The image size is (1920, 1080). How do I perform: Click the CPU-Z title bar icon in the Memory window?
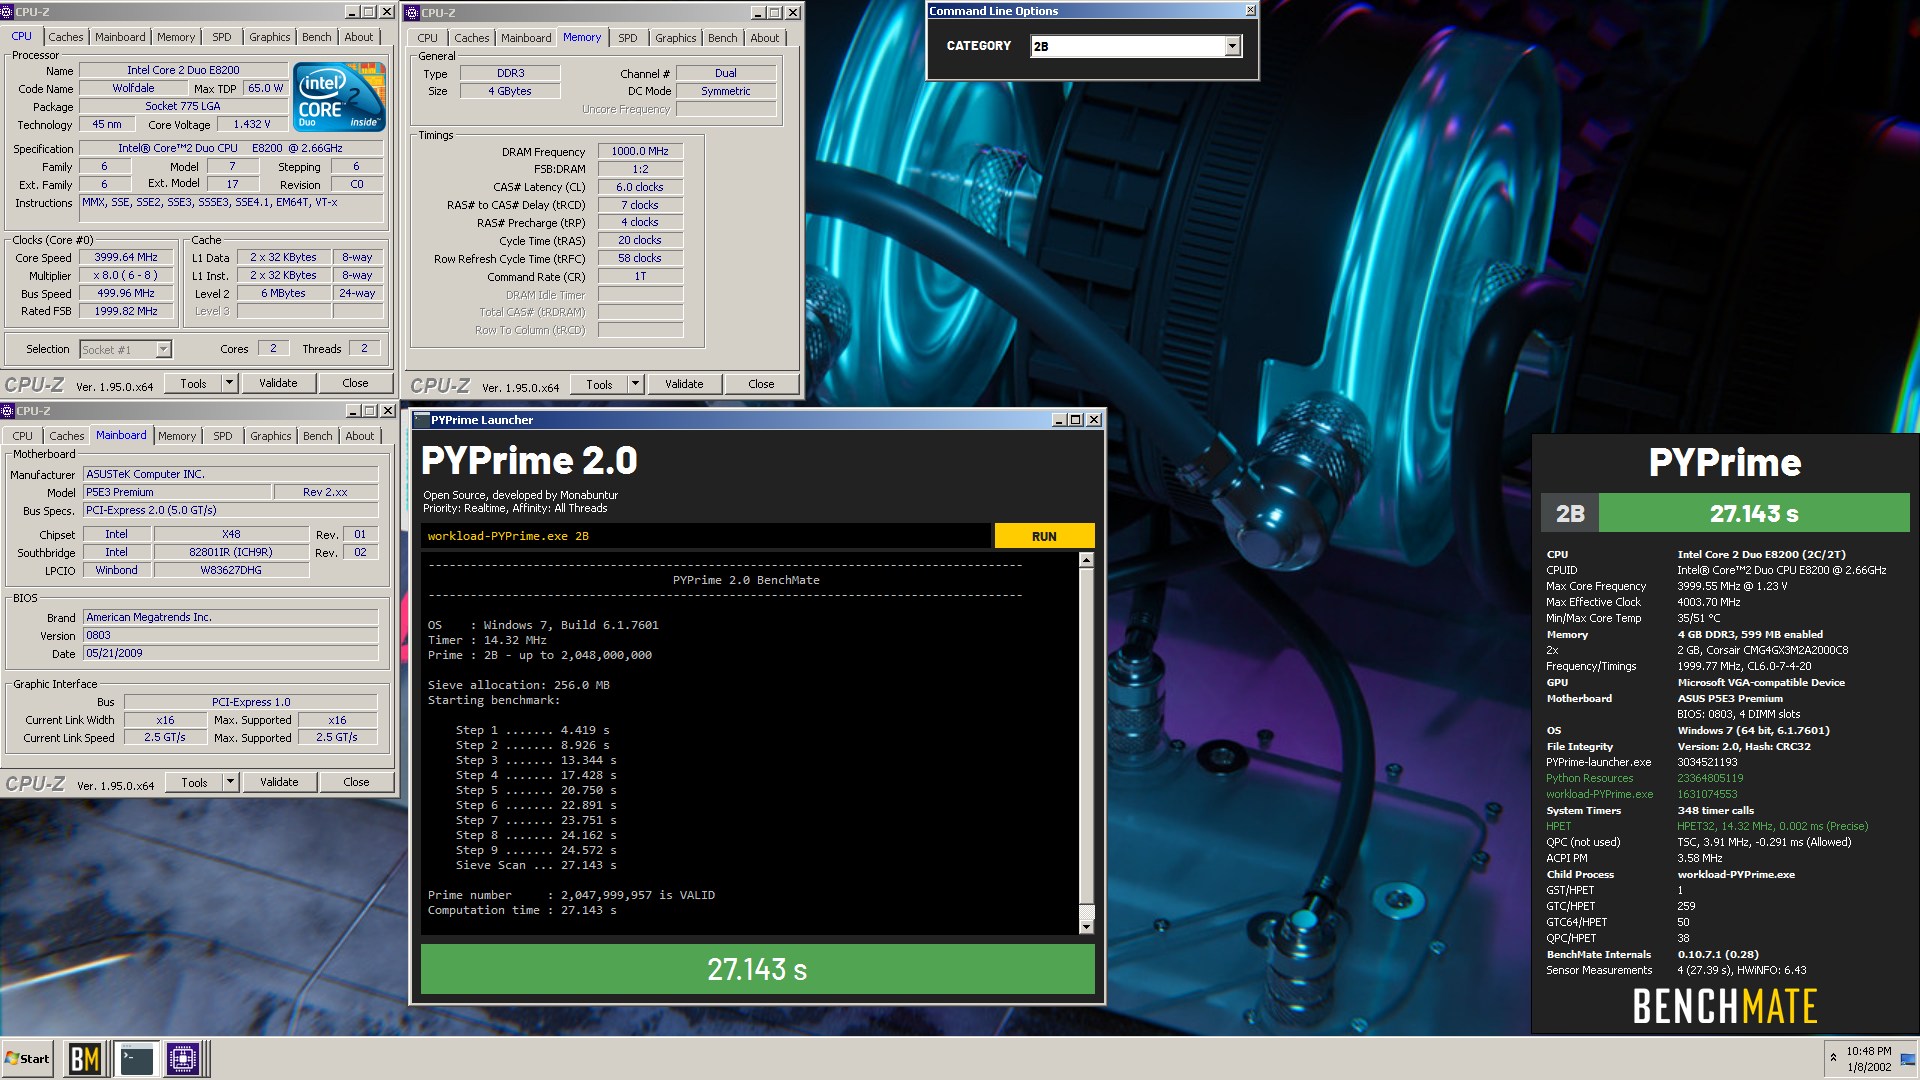click(412, 13)
